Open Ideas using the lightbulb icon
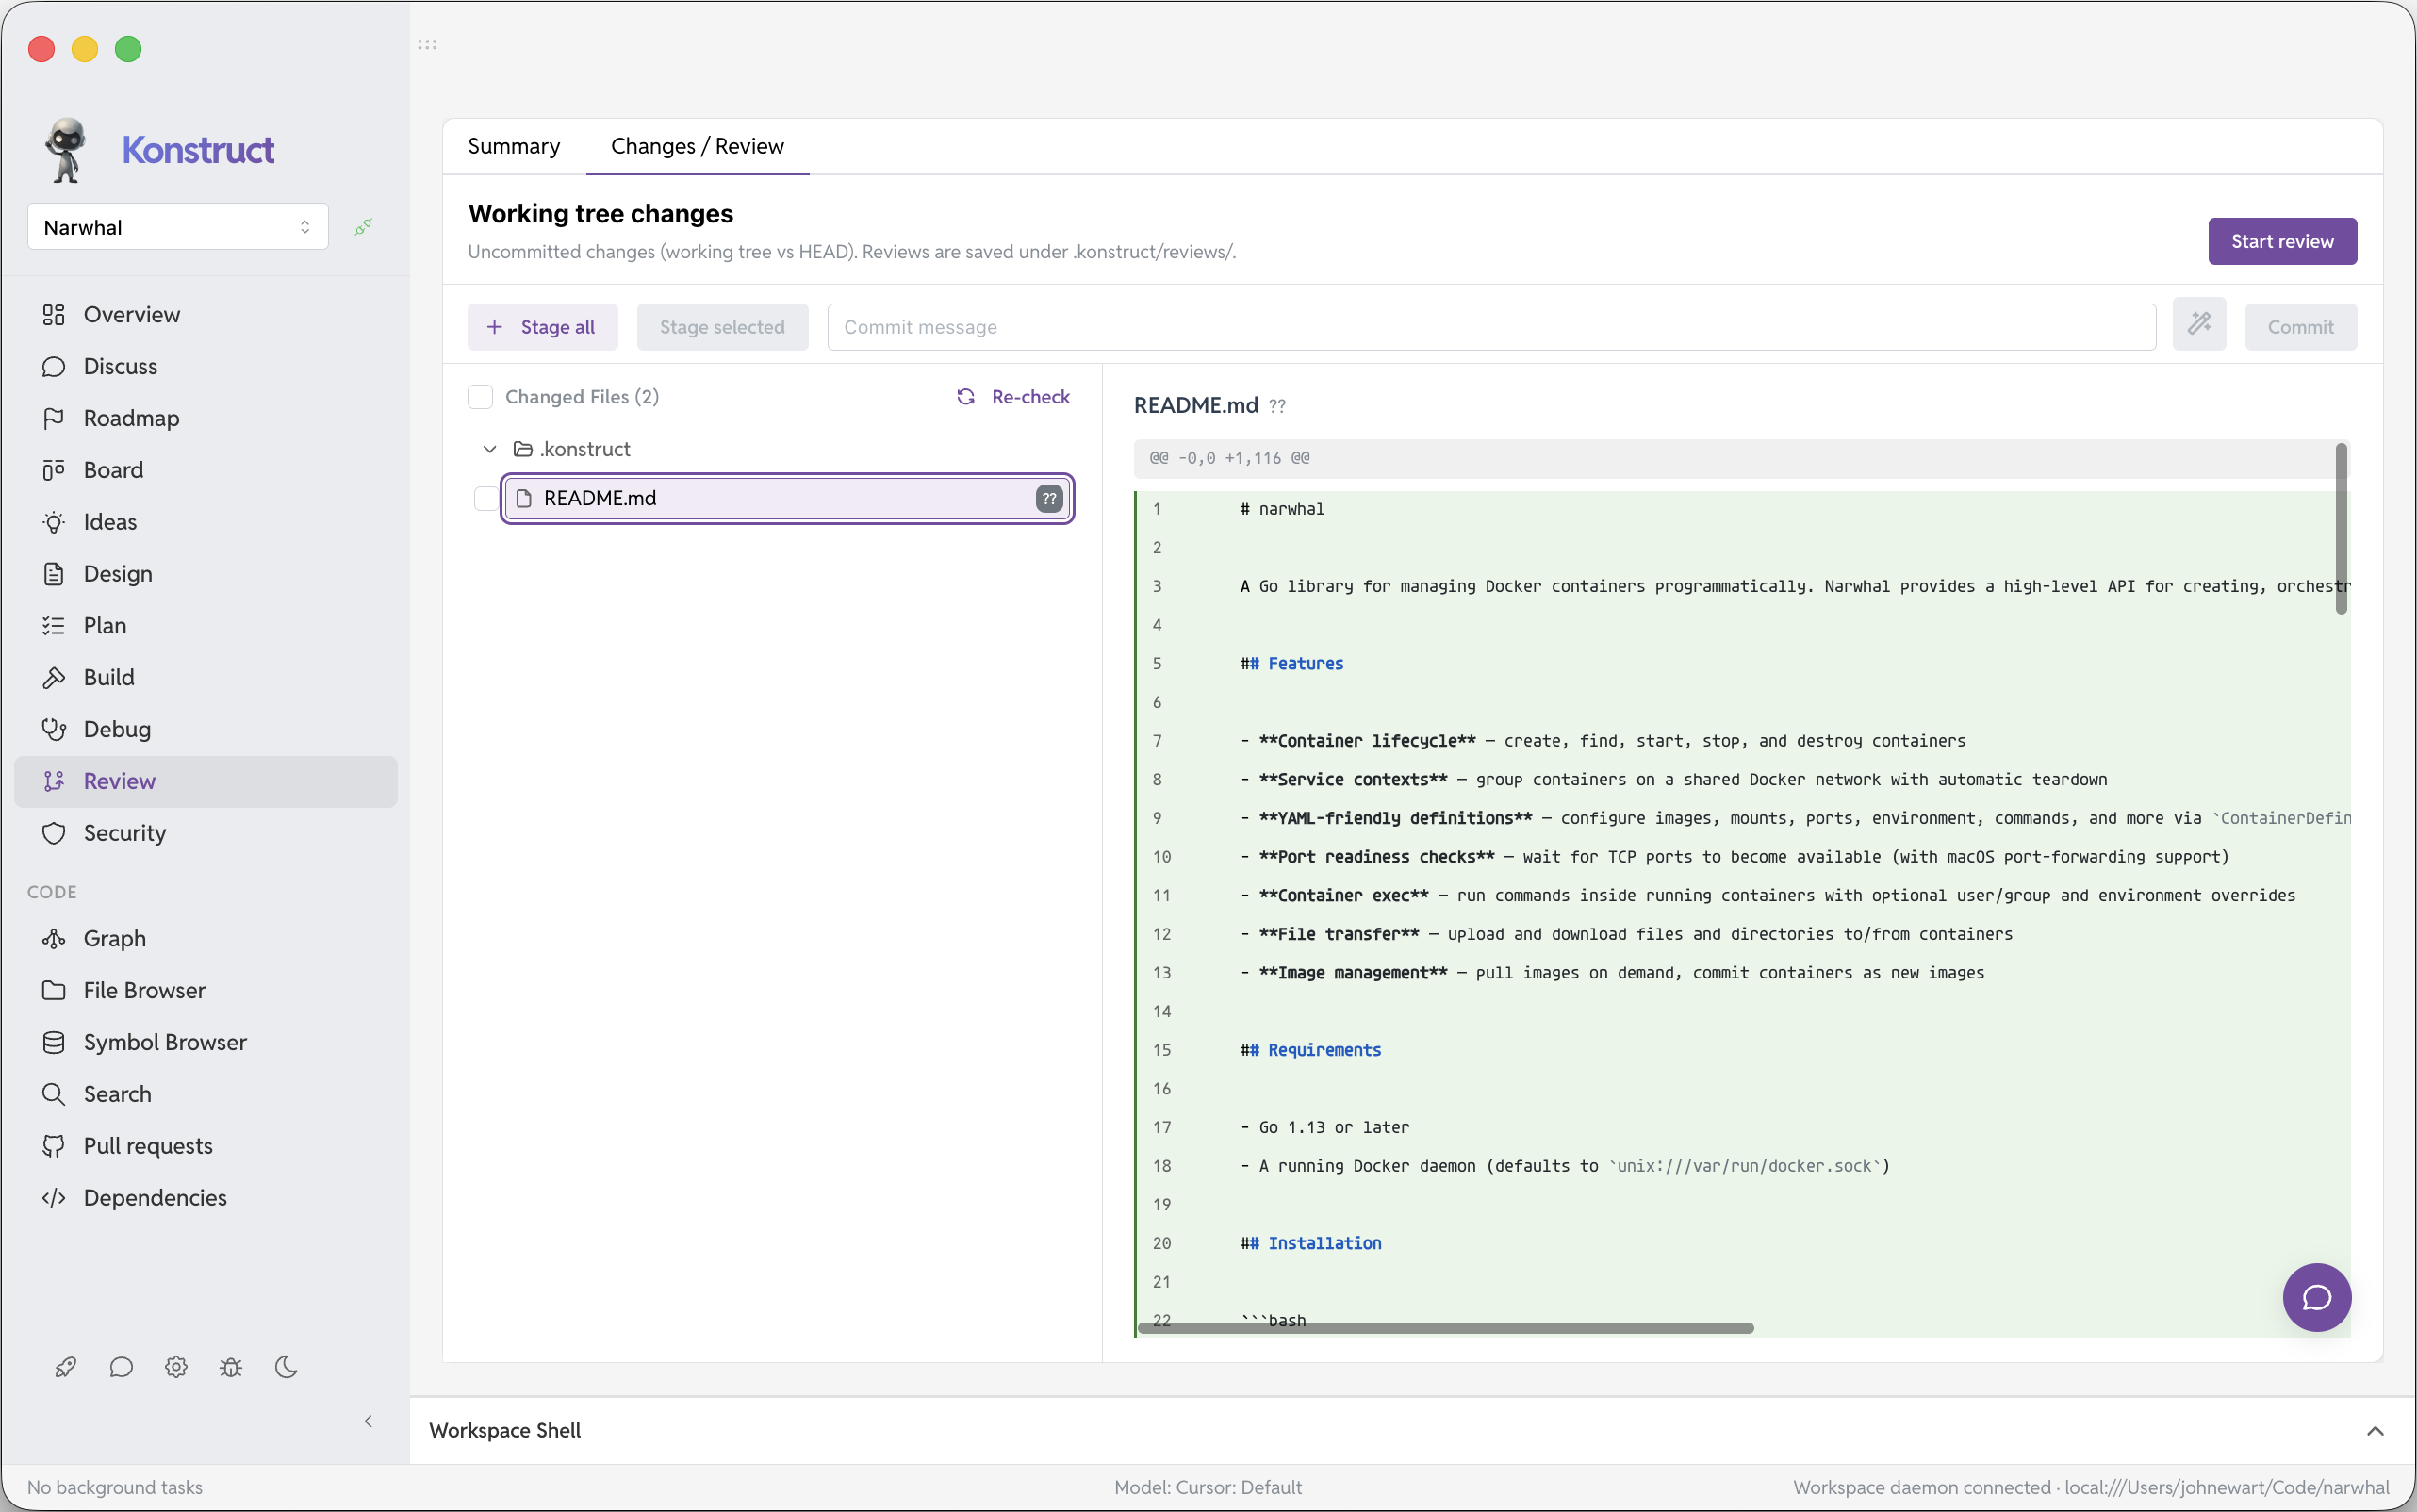The image size is (2417, 1512). pyautogui.click(x=54, y=522)
